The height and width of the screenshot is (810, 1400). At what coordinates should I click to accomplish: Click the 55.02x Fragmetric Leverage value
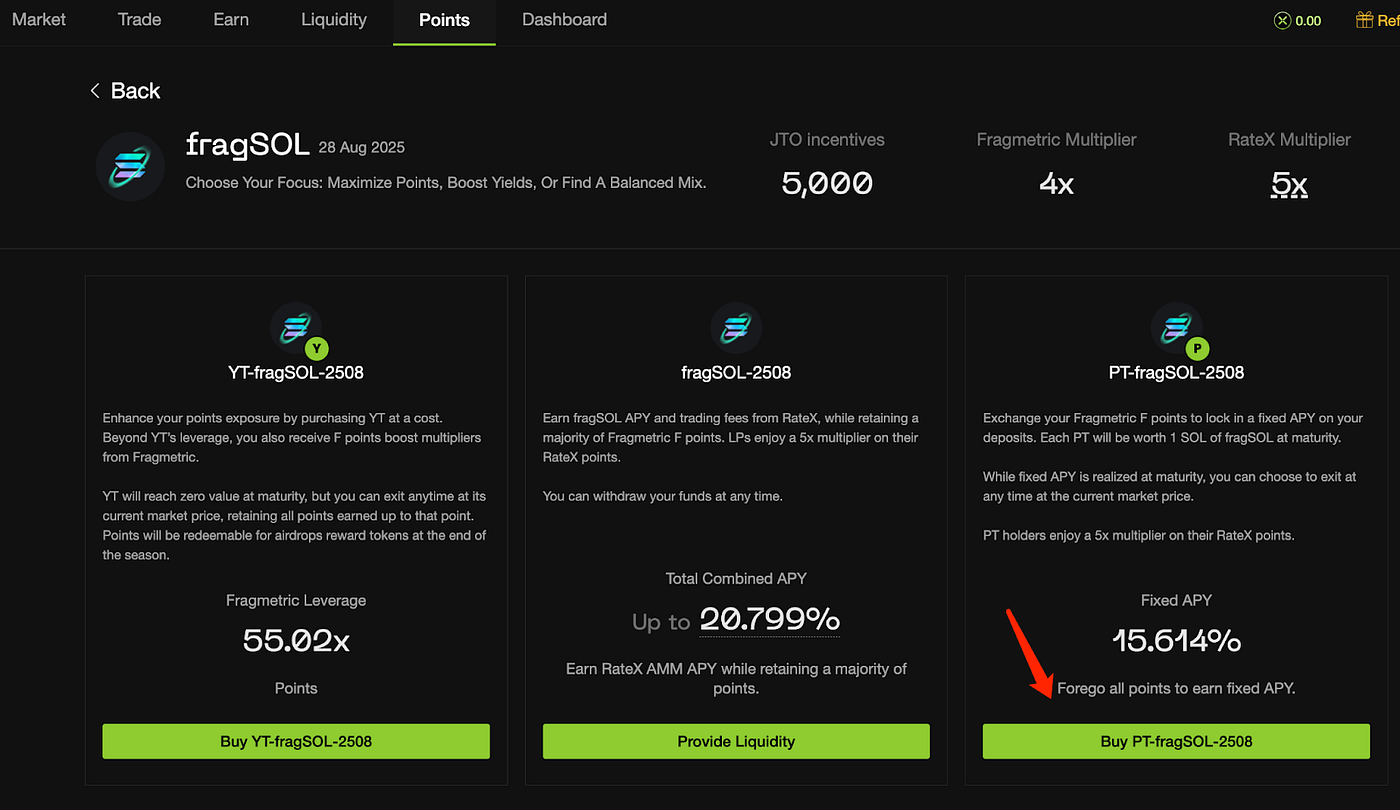[x=296, y=640]
